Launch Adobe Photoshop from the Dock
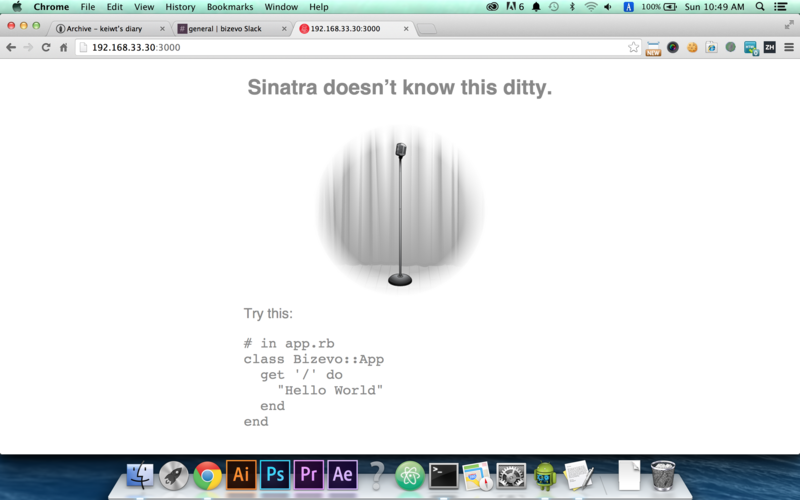Viewport: 800px width, 500px height. coord(275,475)
